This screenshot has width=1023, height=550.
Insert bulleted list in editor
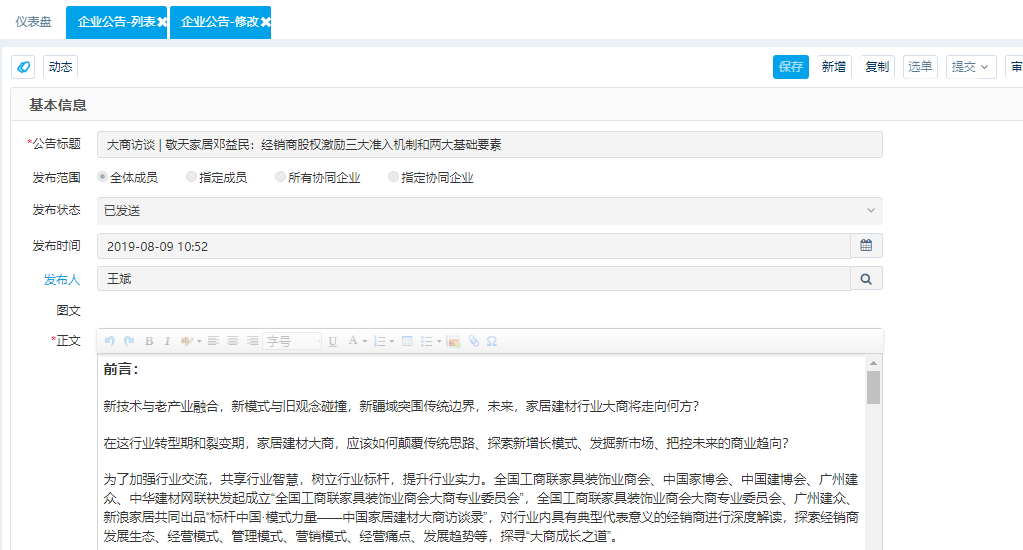tap(427, 341)
